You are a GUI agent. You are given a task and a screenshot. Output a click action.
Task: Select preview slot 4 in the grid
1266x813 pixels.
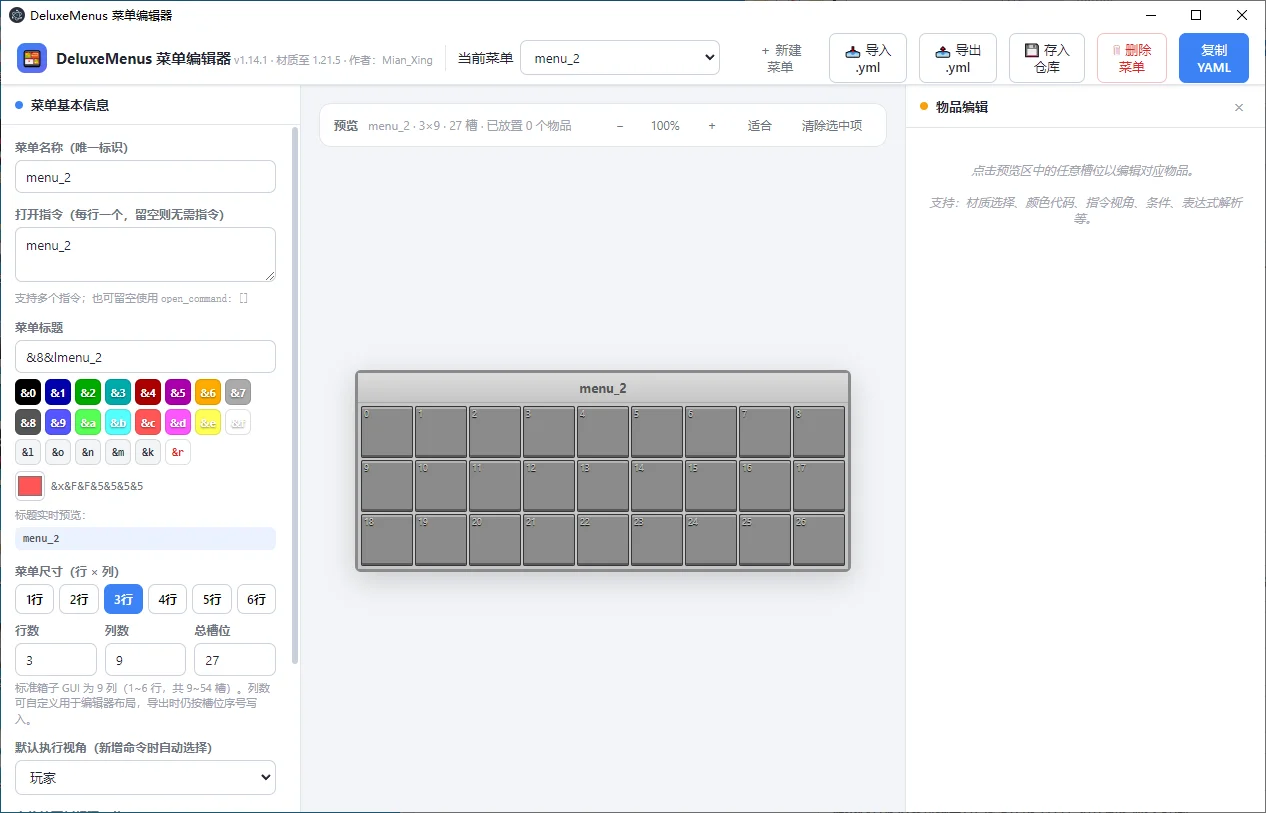point(603,431)
